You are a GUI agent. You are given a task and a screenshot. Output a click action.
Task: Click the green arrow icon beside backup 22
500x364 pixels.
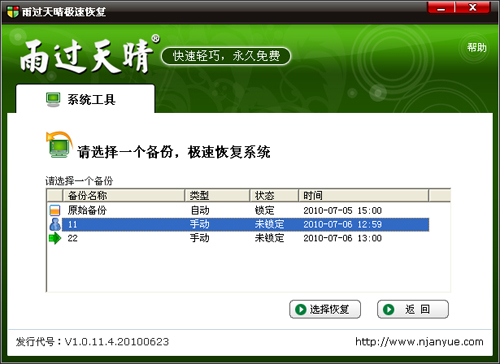click(x=55, y=238)
